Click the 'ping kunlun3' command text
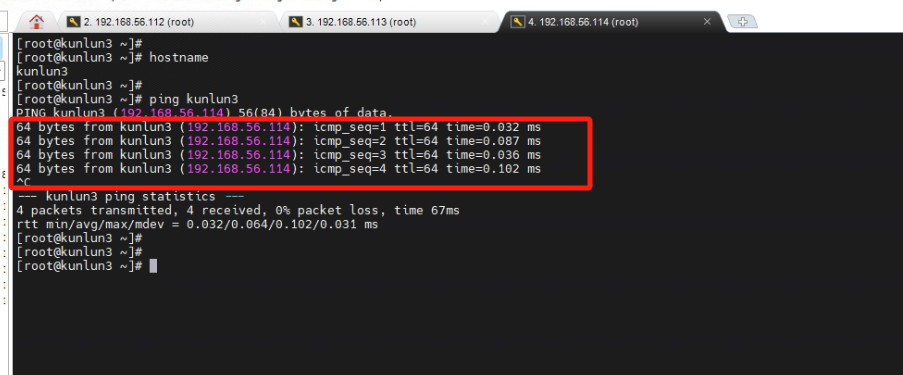903x375 pixels. click(x=194, y=99)
